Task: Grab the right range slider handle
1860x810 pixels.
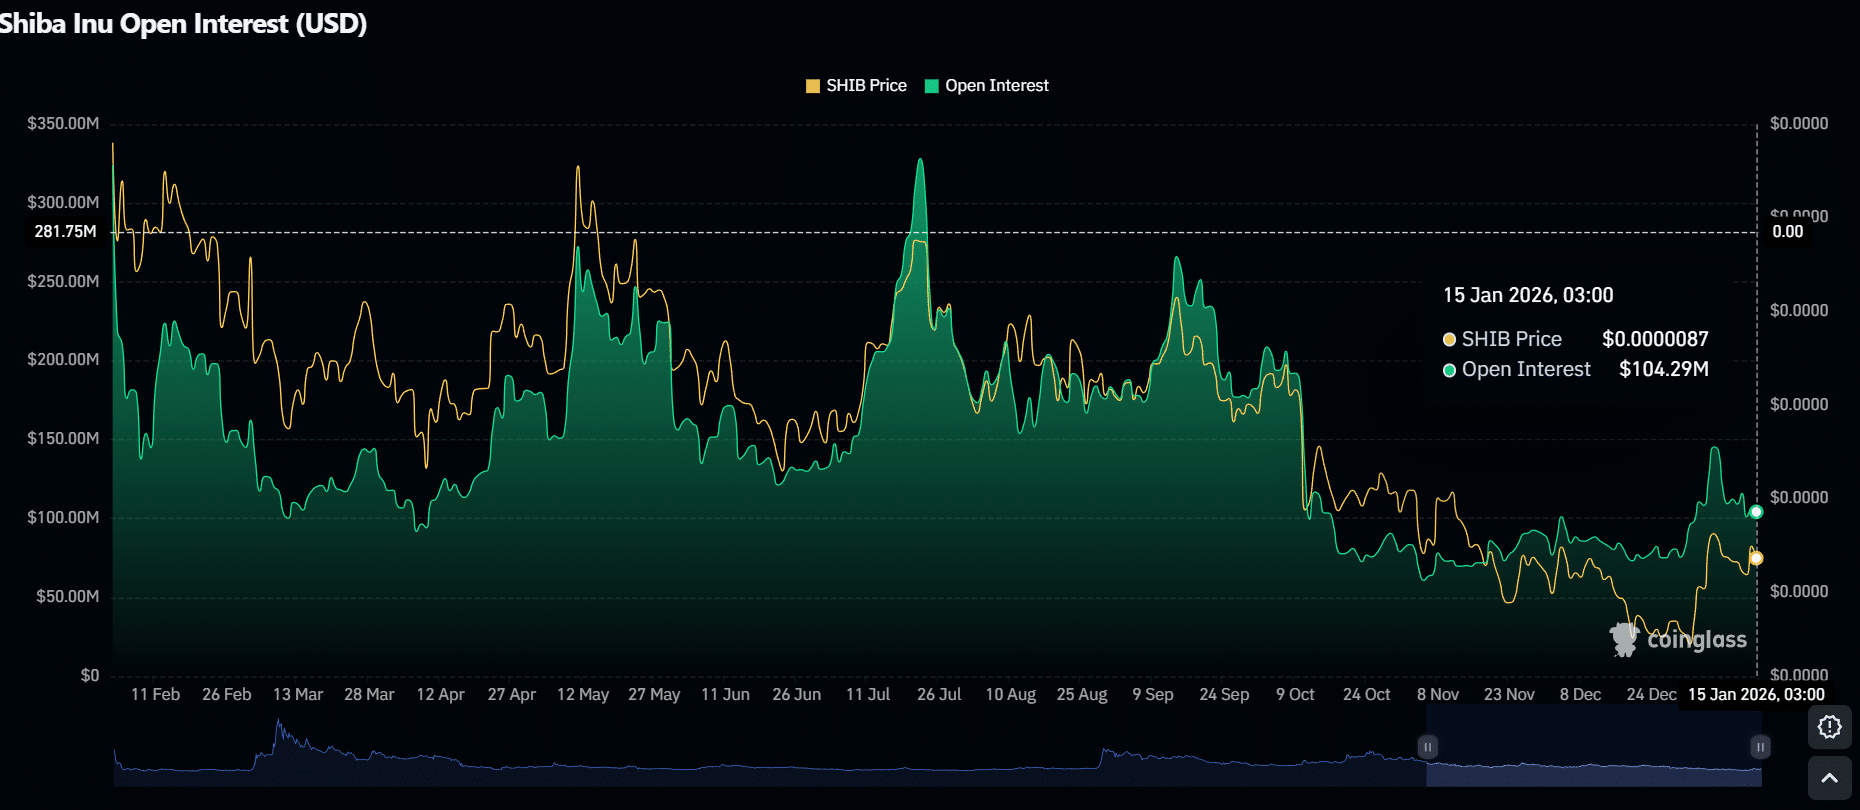Action: tap(1760, 747)
